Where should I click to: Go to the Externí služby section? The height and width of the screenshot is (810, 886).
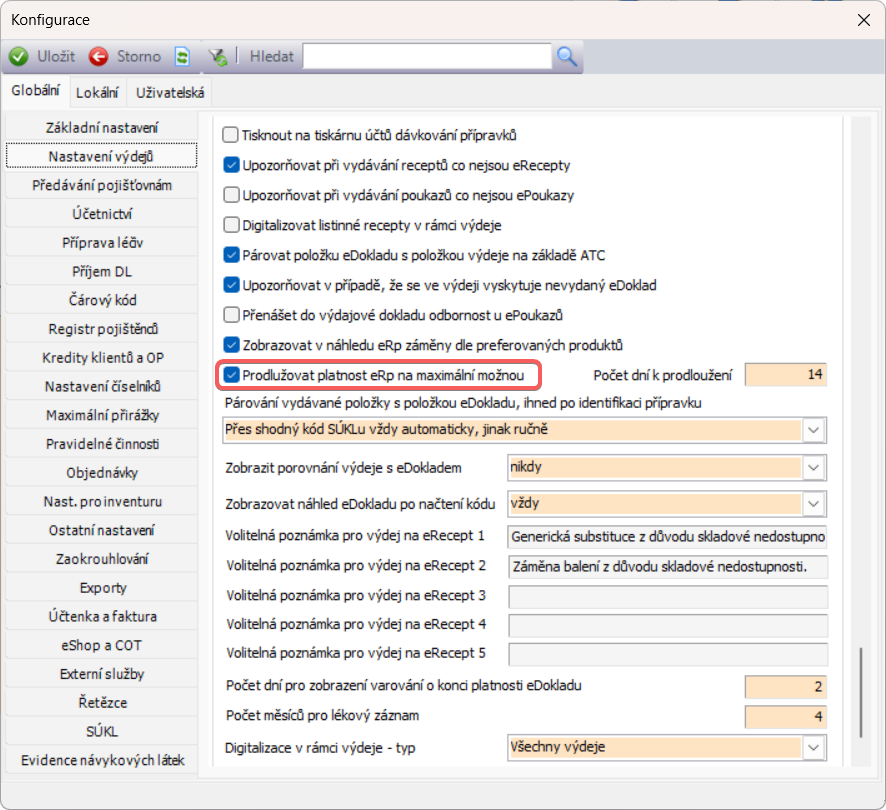click(x=102, y=674)
